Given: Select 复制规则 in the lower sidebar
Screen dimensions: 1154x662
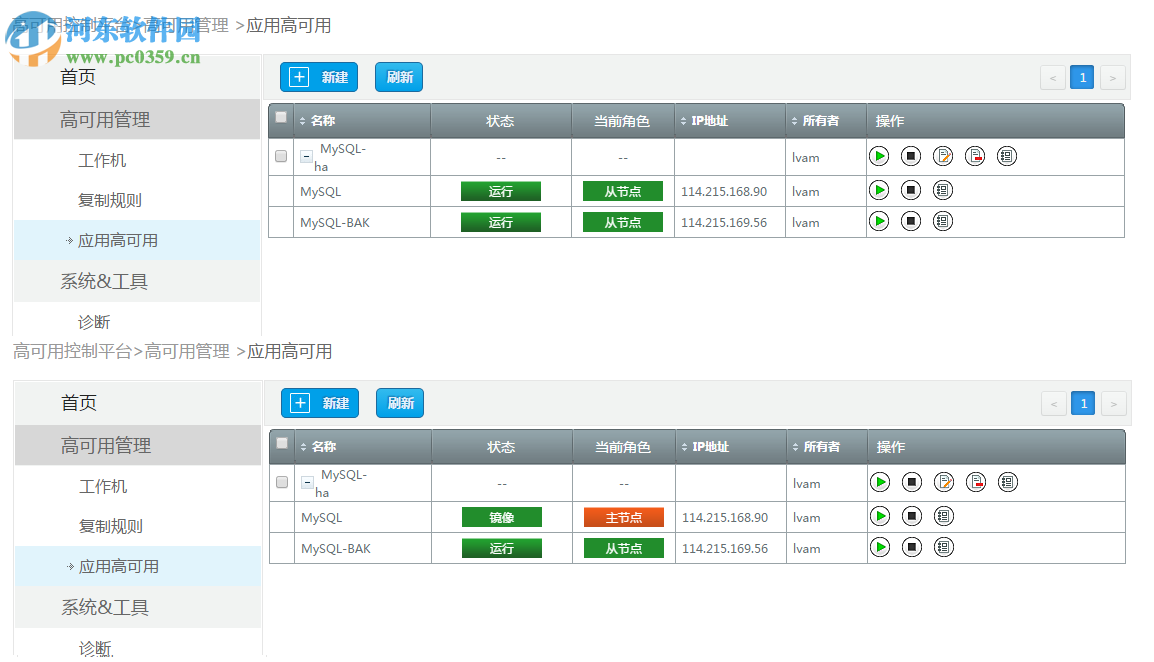Looking at the screenshot, I should tap(111, 526).
